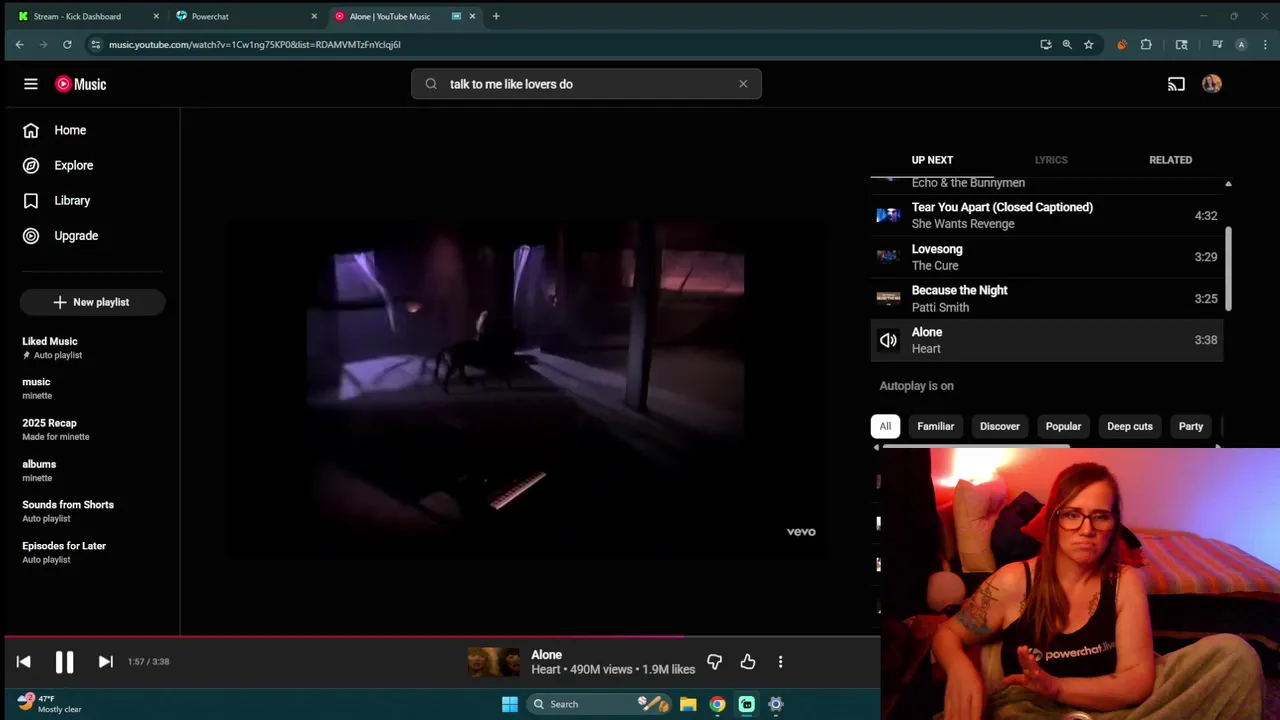Open a new browser tab
1280x720 pixels.
496,16
